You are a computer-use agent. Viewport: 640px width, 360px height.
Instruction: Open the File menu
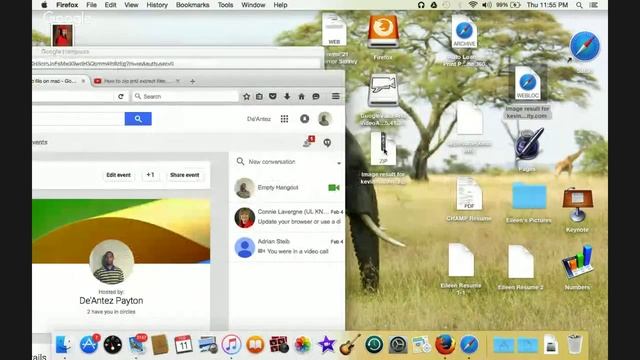coord(91,5)
